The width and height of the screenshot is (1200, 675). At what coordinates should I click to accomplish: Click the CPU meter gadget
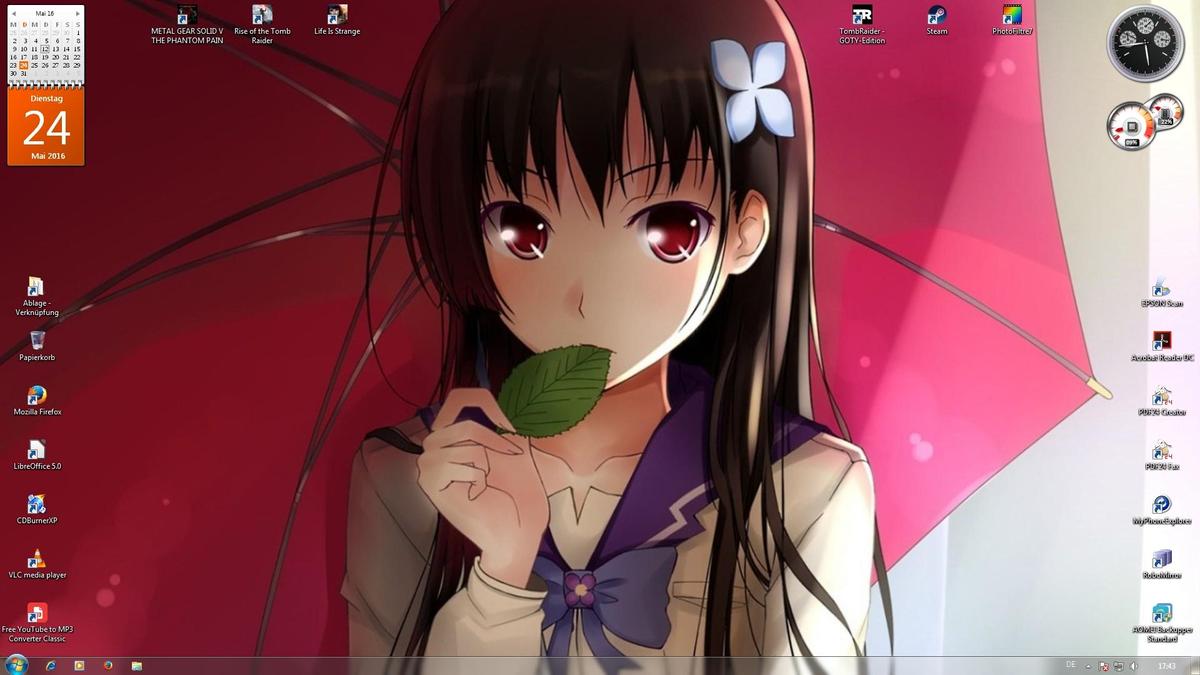1145,122
